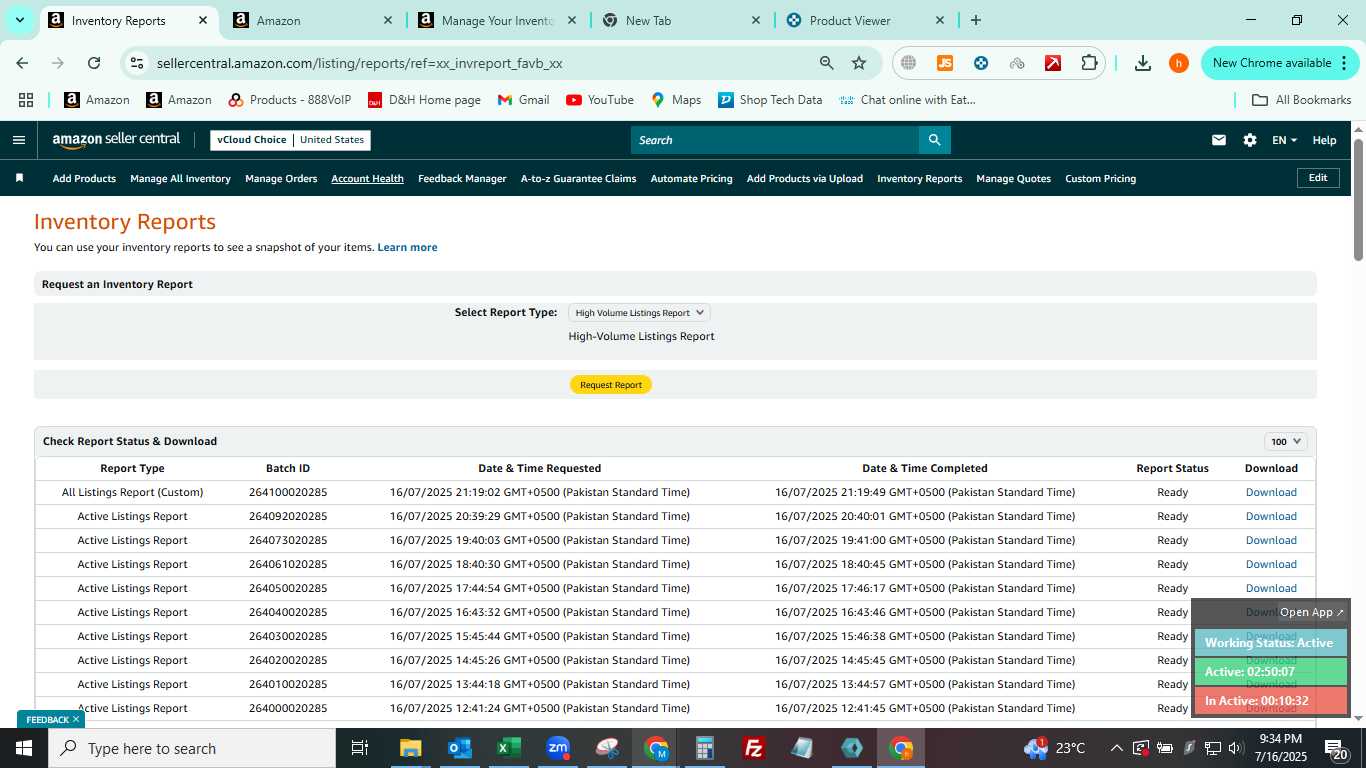Open Outlook from the taskbar
The image size is (1366, 768).
pos(459,748)
